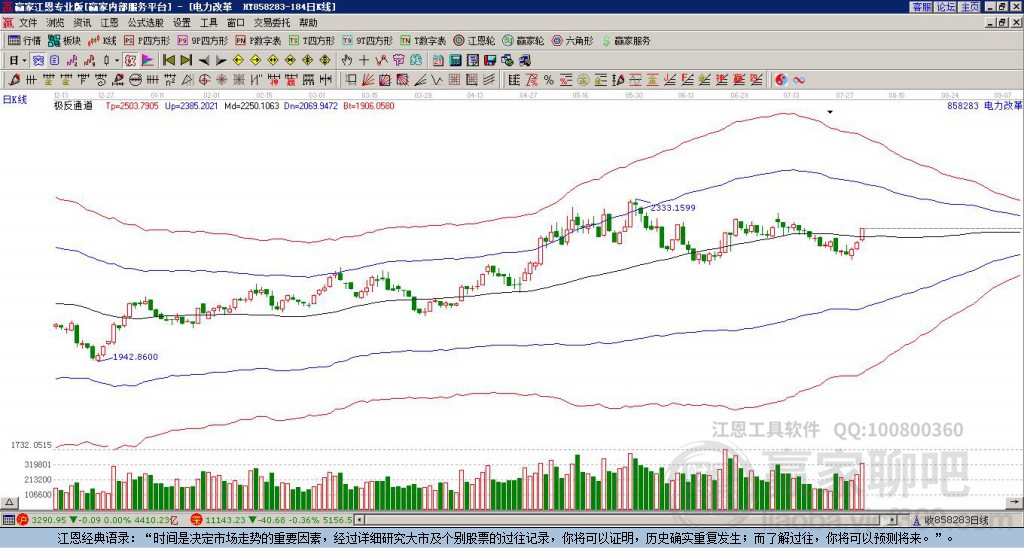Open the T四方形 tool
Image resolution: width=1024 pixels, height=548 pixels.
click(x=312, y=40)
